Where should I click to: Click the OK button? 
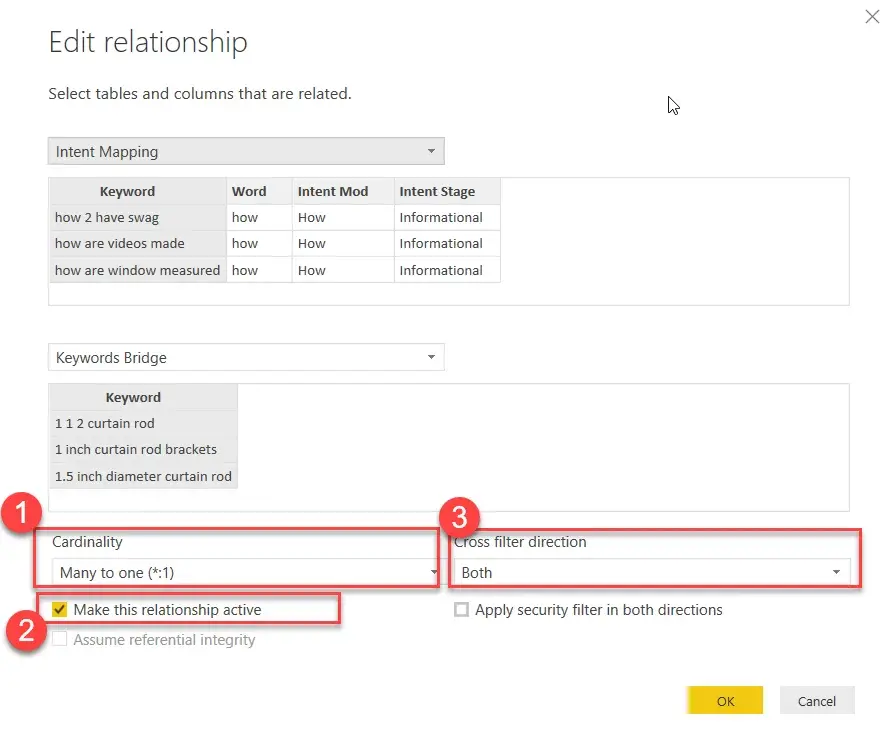coord(724,700)
